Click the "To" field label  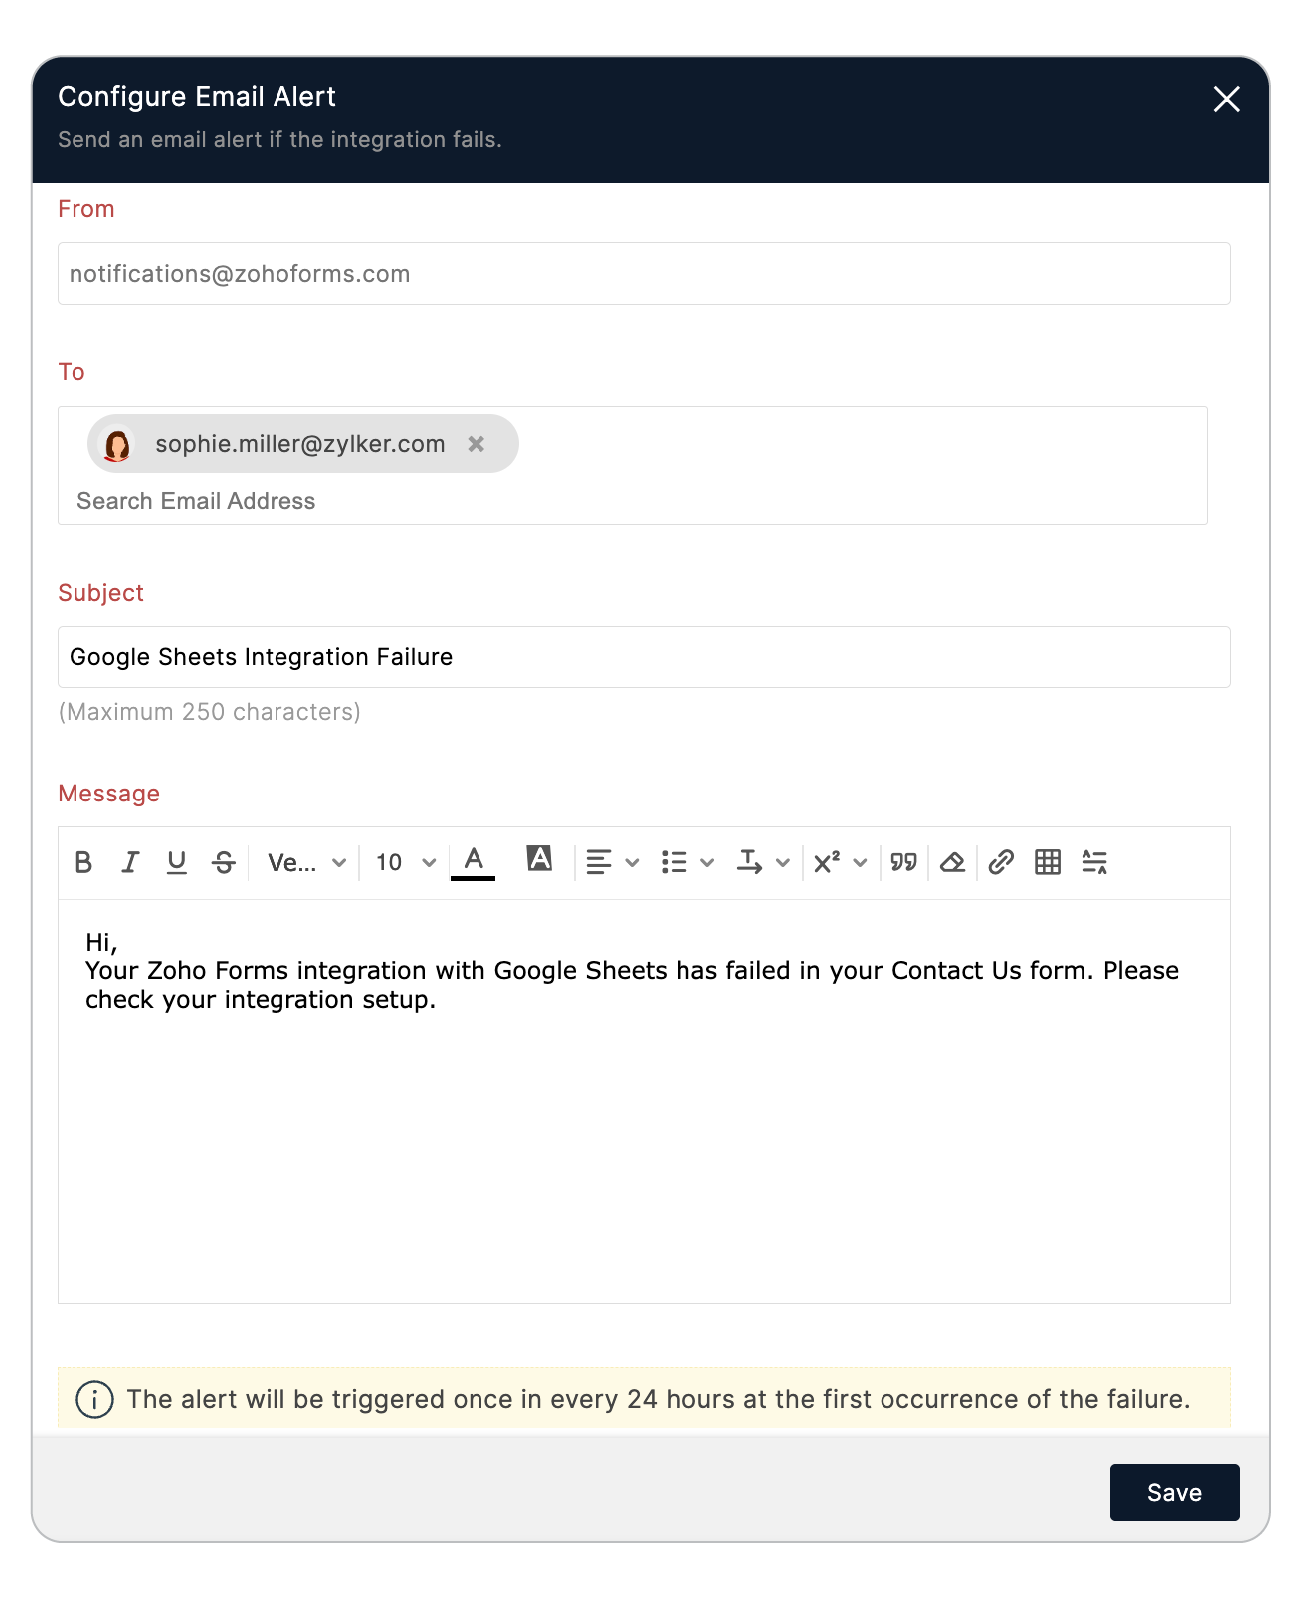[71, 372]
